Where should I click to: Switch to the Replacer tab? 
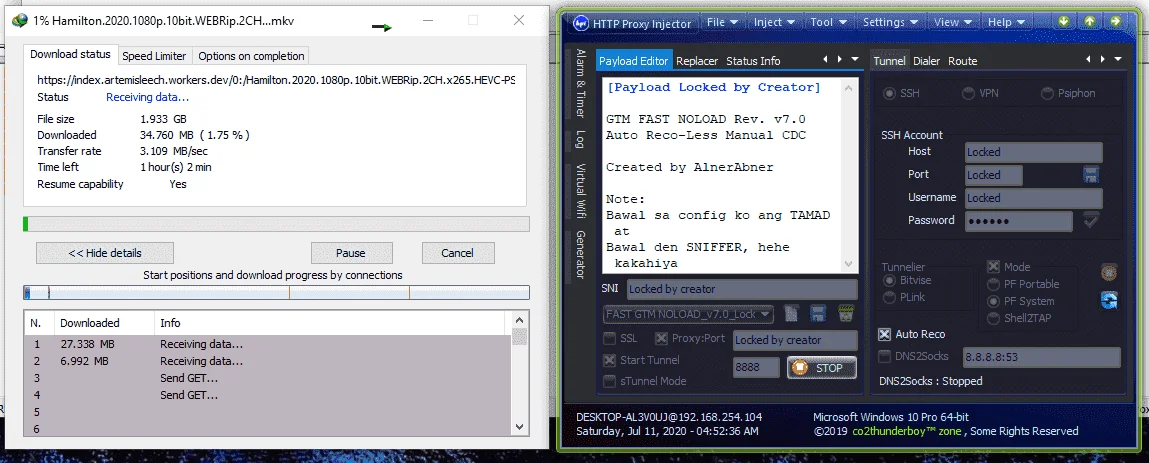(697, 61)
